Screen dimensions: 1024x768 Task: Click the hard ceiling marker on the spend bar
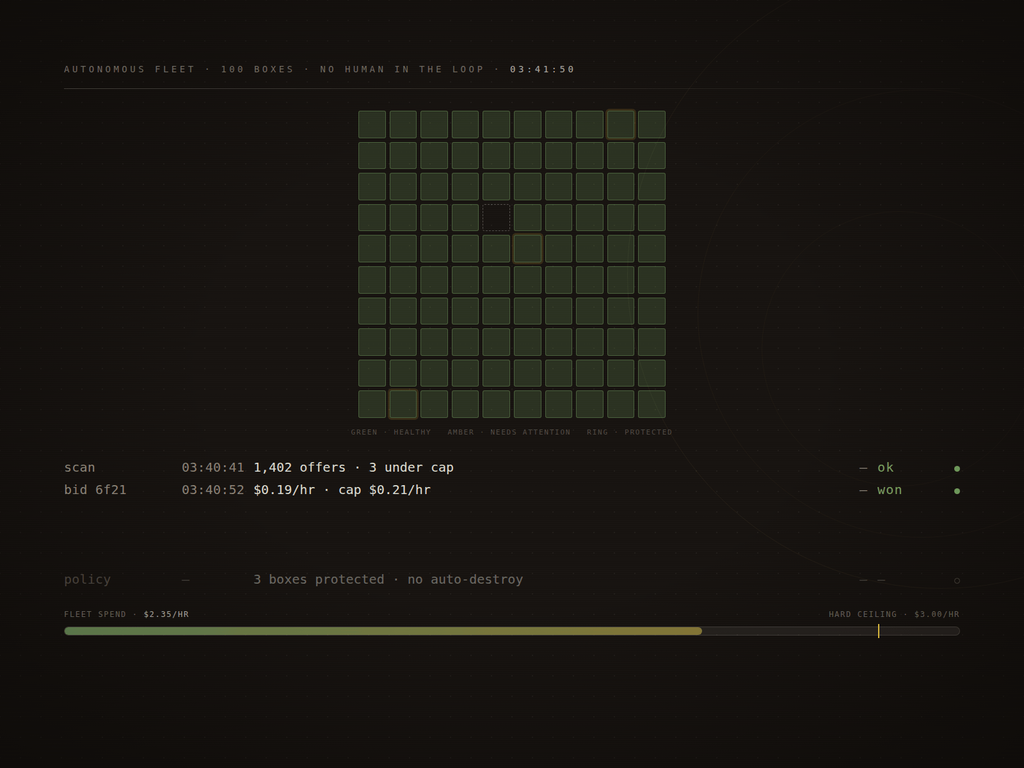878,631
